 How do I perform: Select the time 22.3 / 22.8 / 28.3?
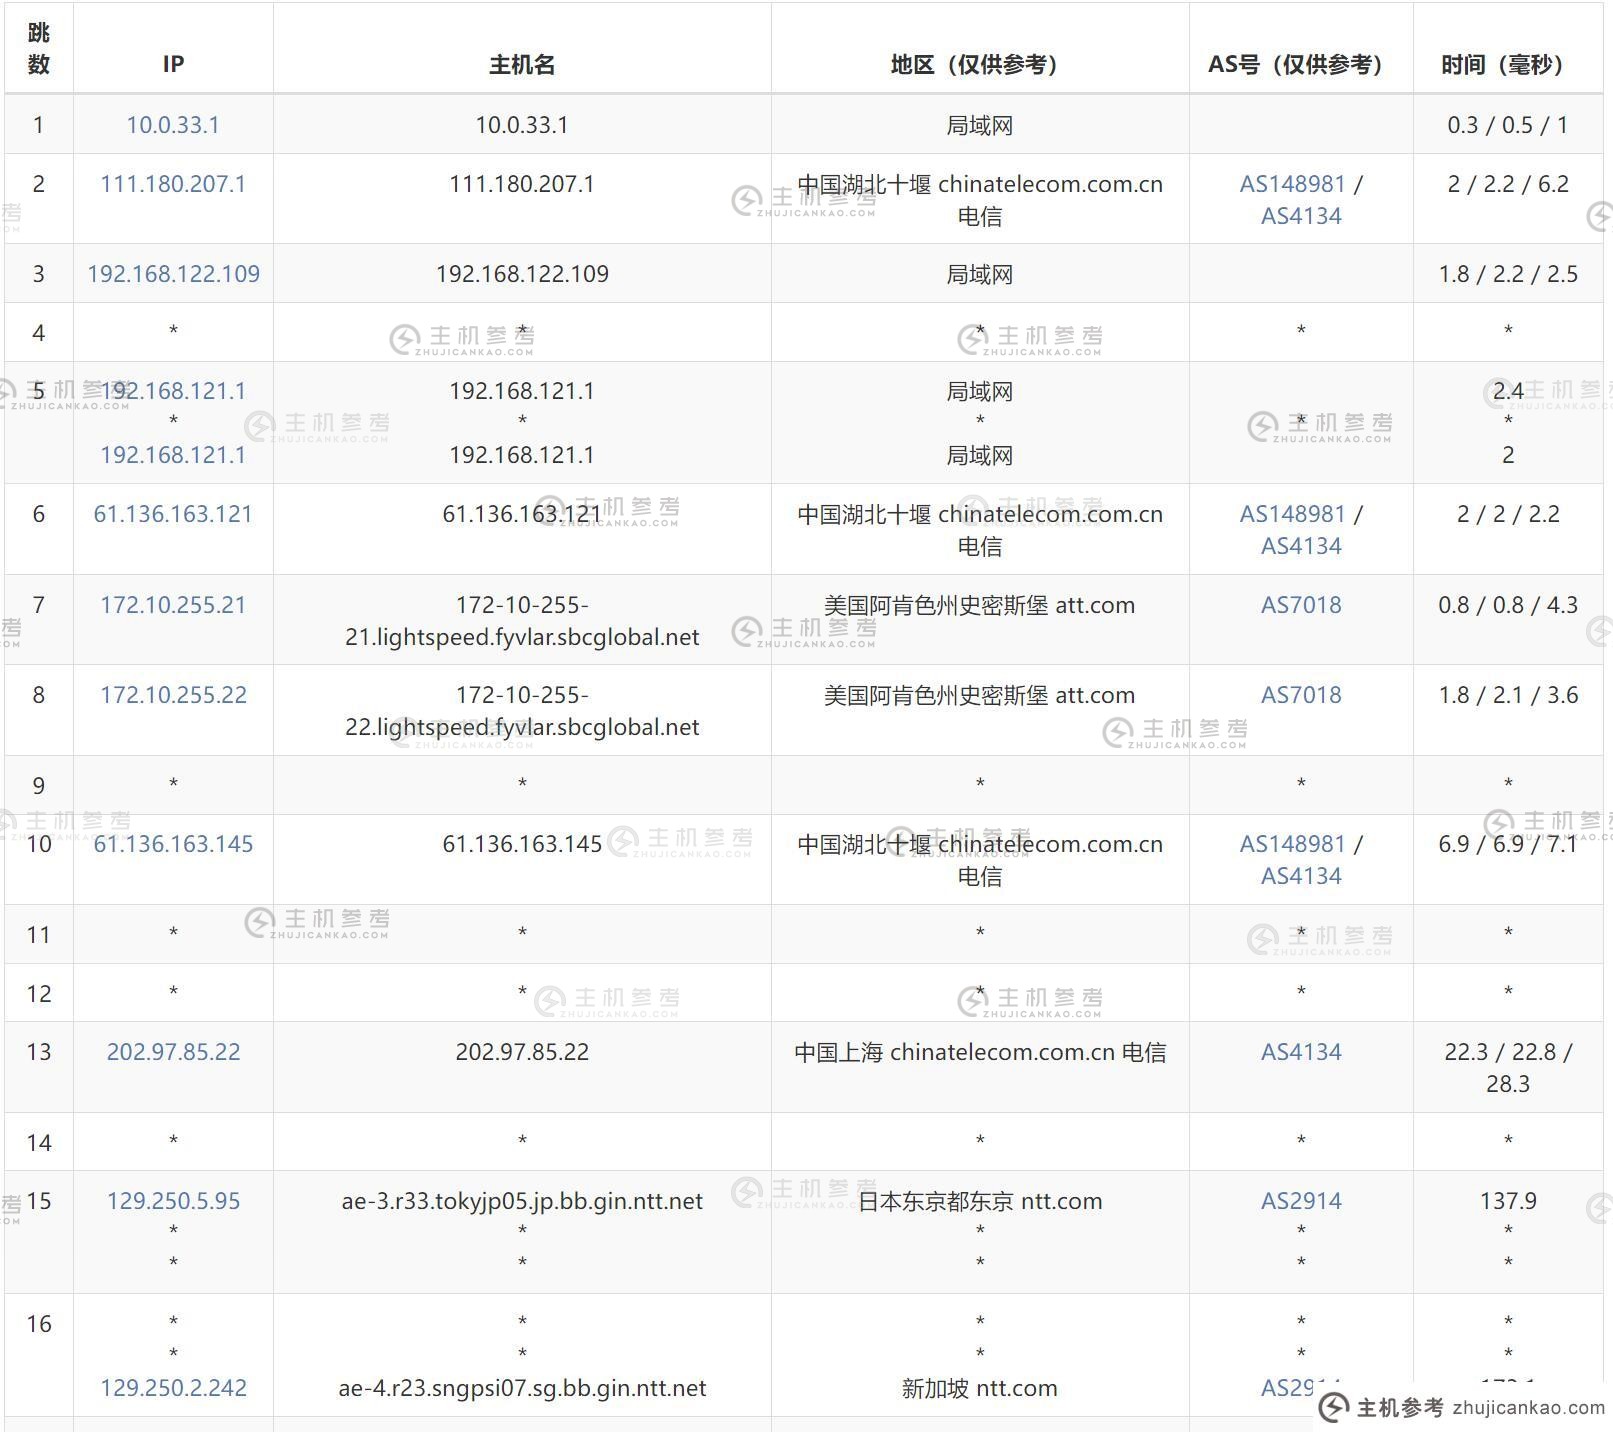(x=1508, y=1068)
